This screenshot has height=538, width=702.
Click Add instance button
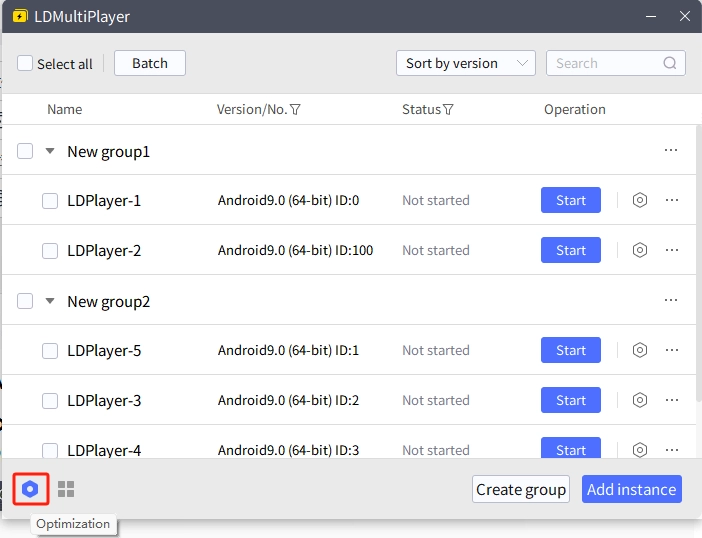[632, 489]
